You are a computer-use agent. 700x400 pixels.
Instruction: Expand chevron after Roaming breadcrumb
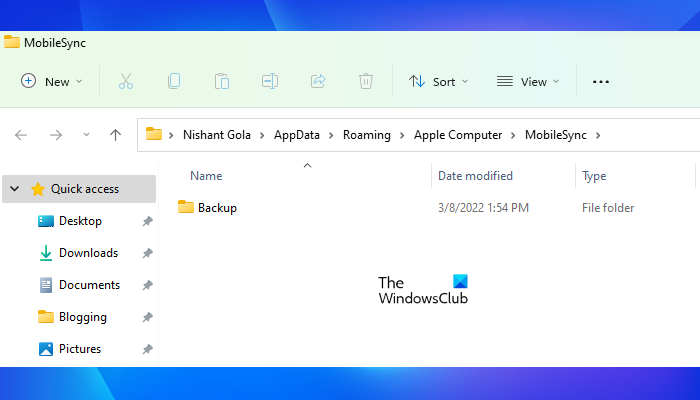(402, 135)
